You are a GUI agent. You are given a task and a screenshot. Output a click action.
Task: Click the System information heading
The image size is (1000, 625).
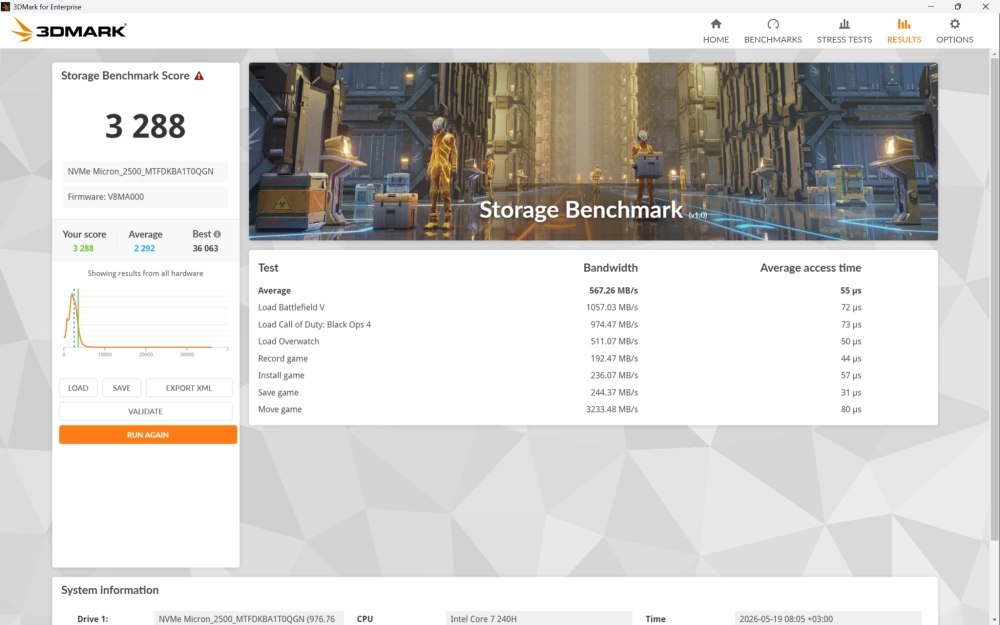[110, 590]
